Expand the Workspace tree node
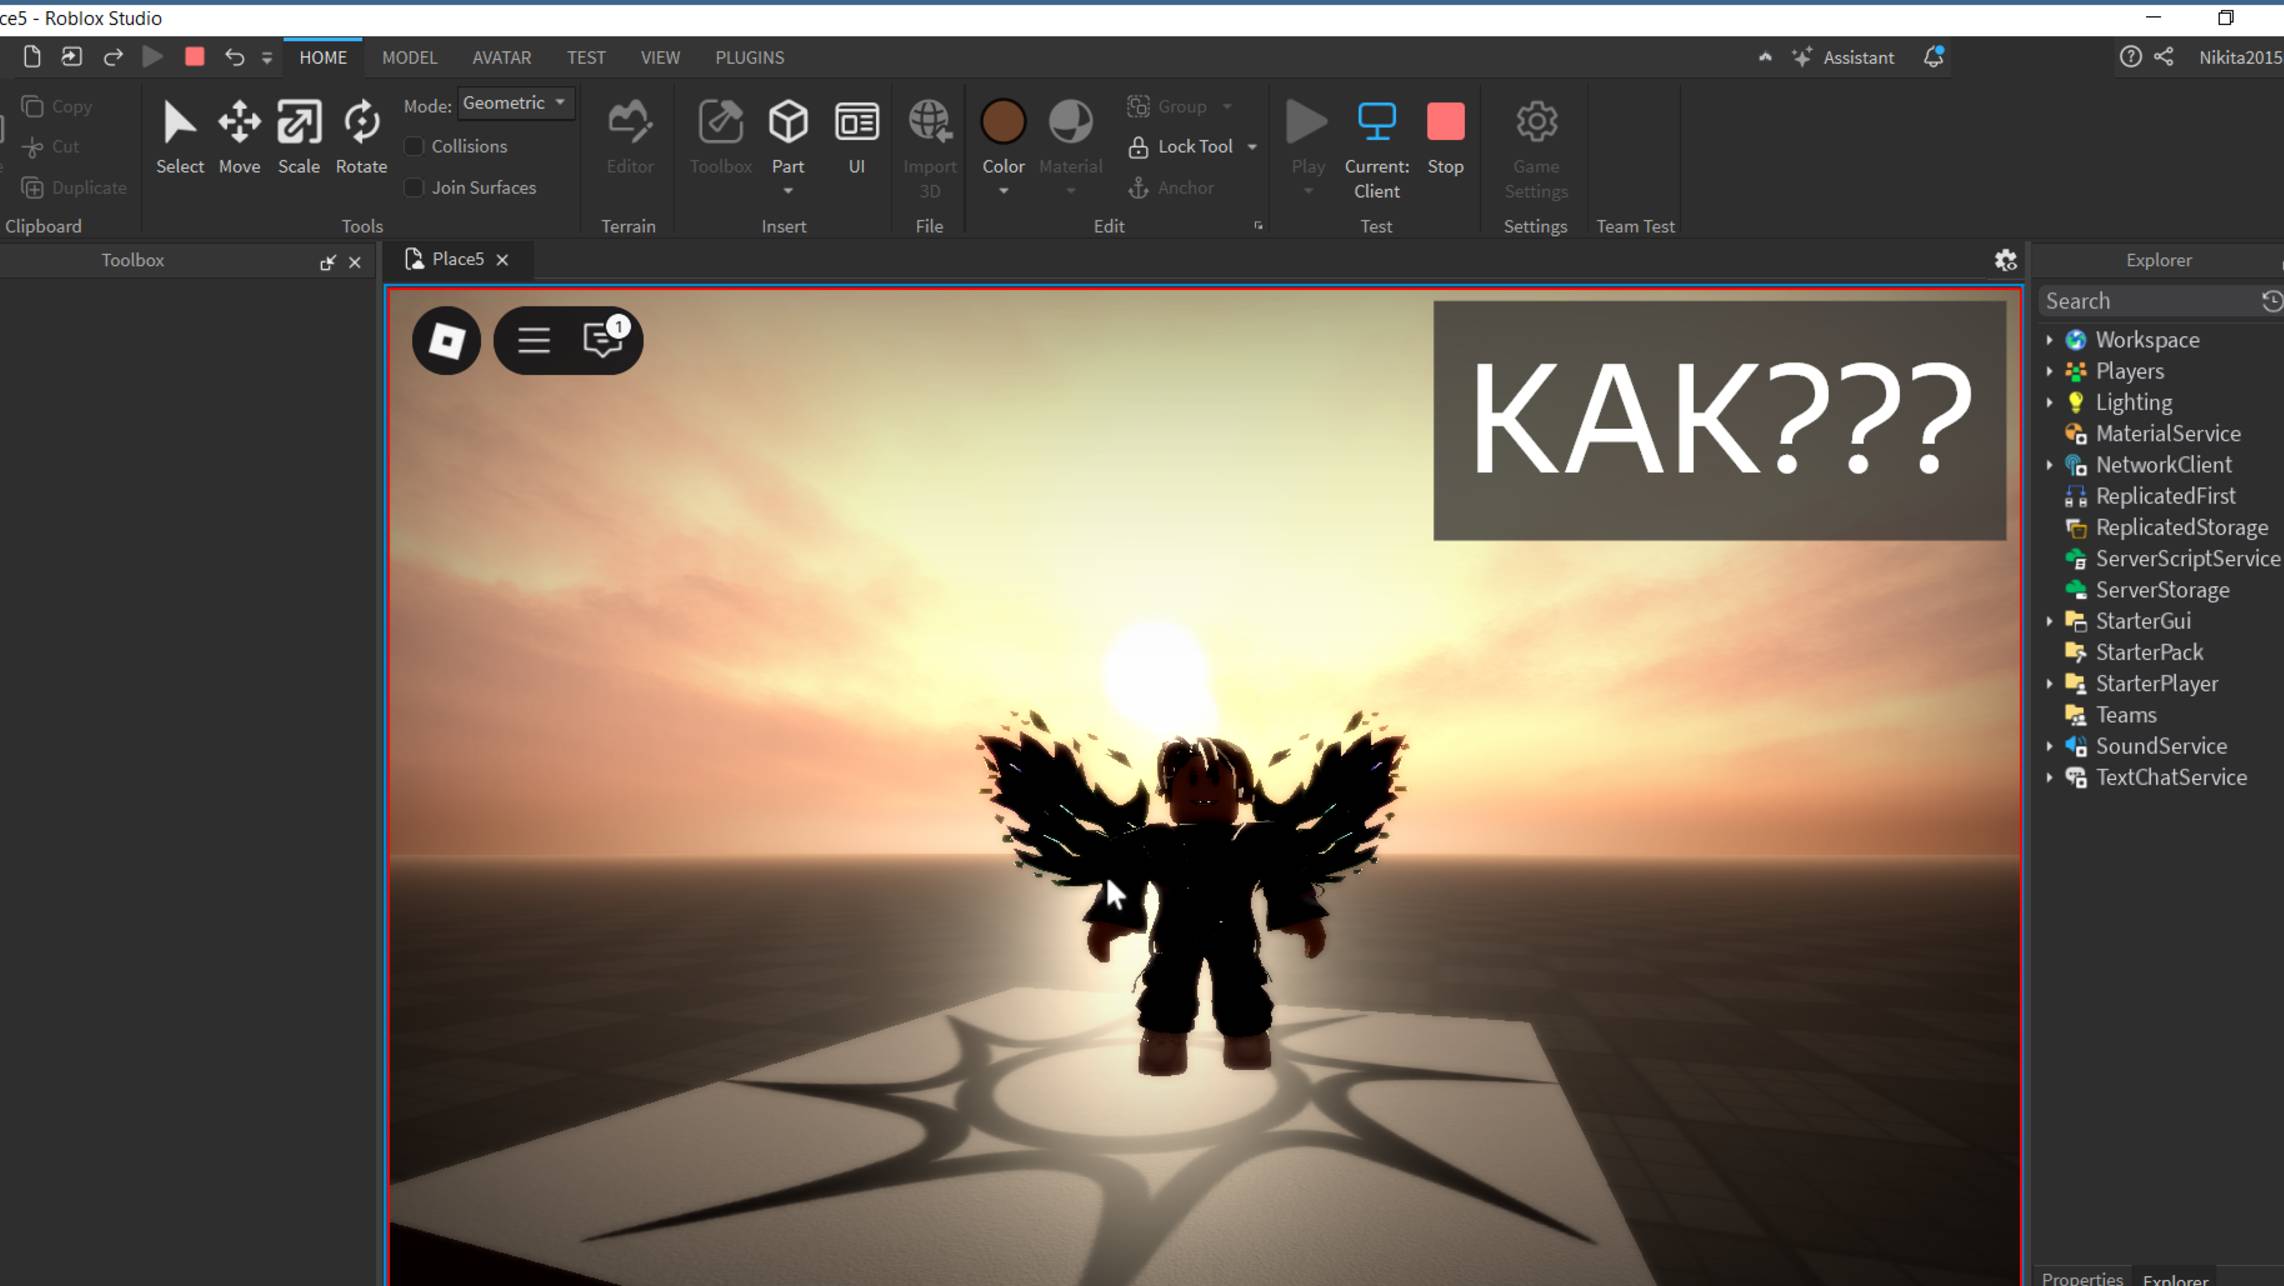Image resolution: width=2284 pixels, height=1286 pixels. (x=2049, y=340)
